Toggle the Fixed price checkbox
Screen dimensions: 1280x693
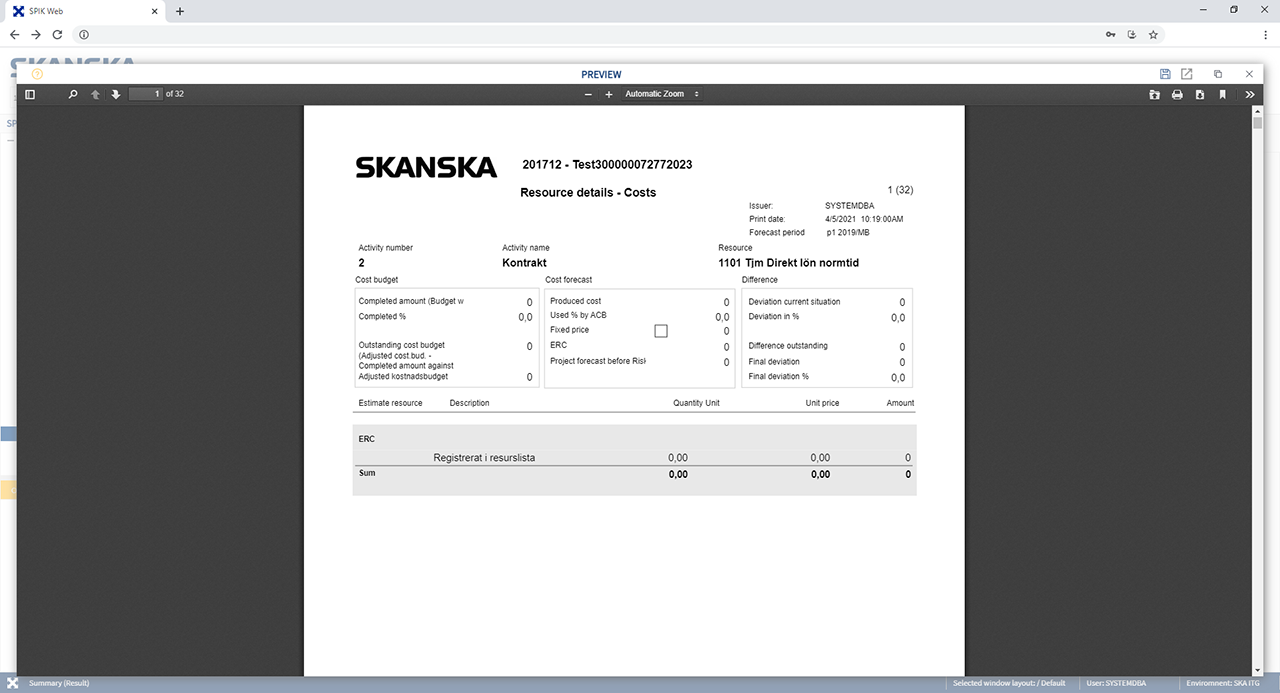[660, 331]
